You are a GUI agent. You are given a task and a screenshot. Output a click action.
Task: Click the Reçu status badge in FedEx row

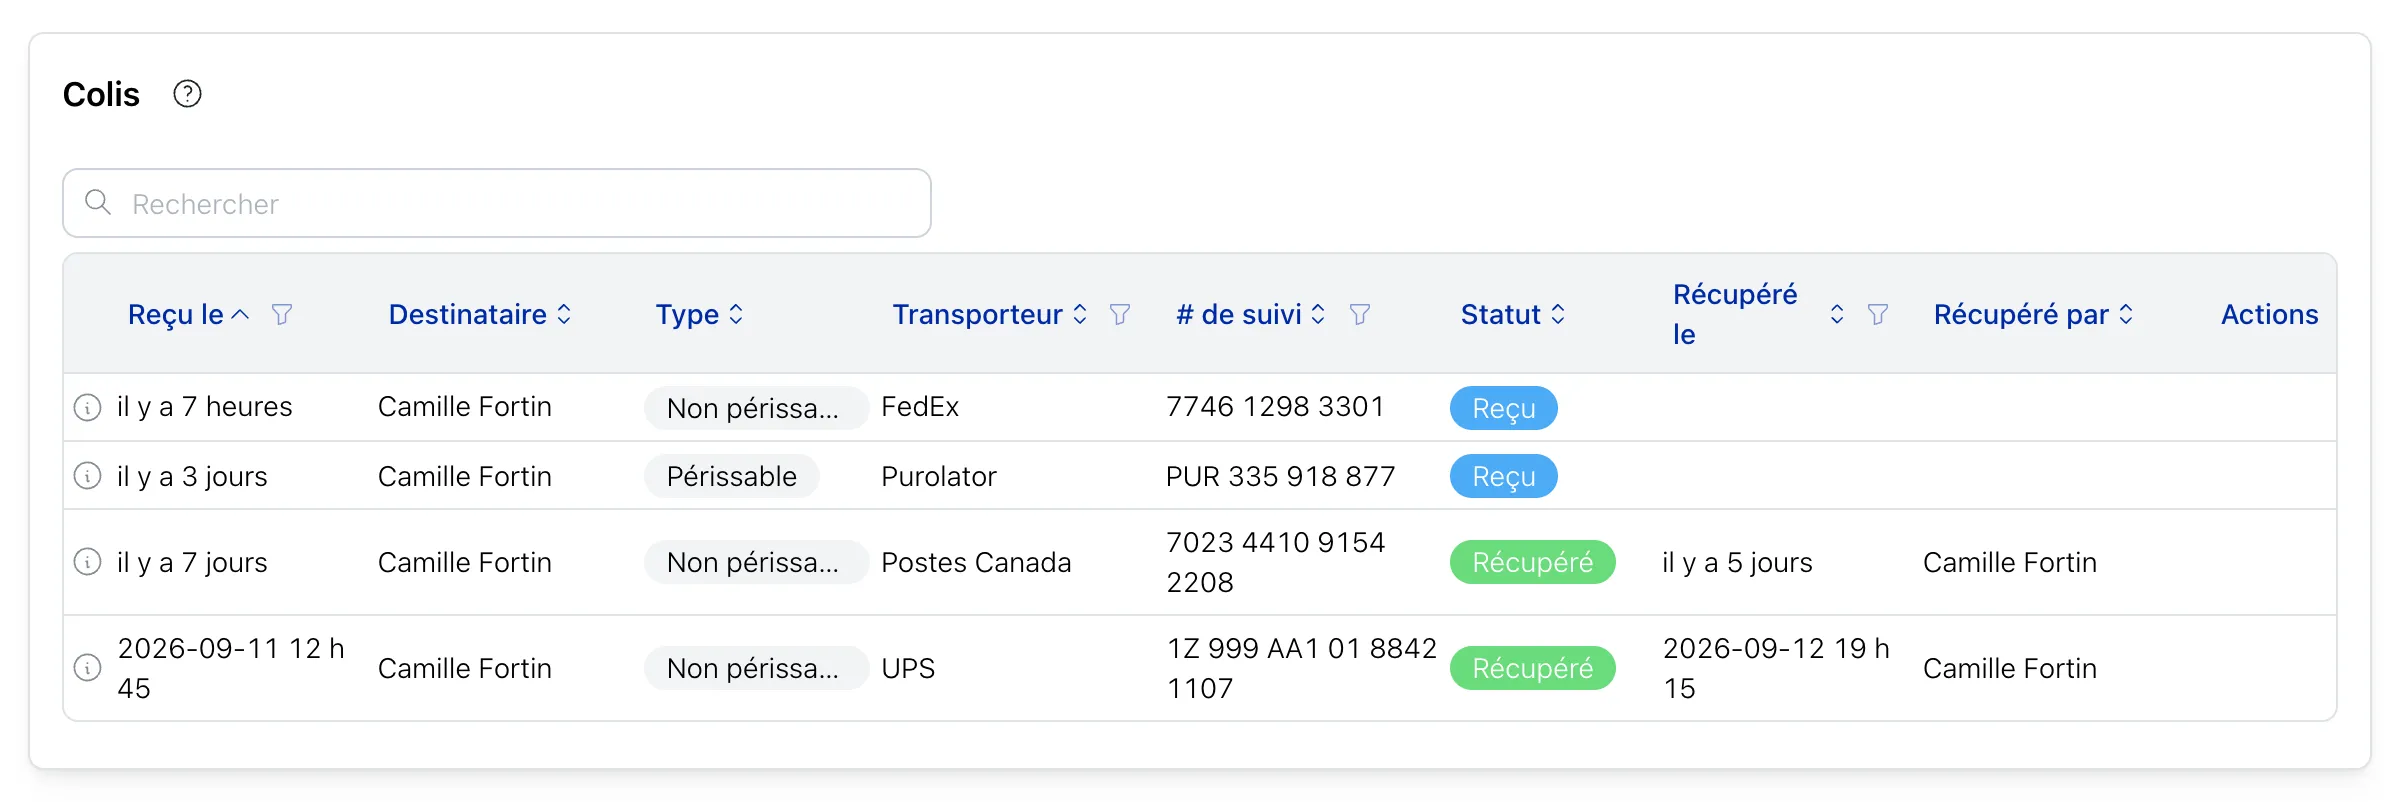click(x=1504, y=408)
